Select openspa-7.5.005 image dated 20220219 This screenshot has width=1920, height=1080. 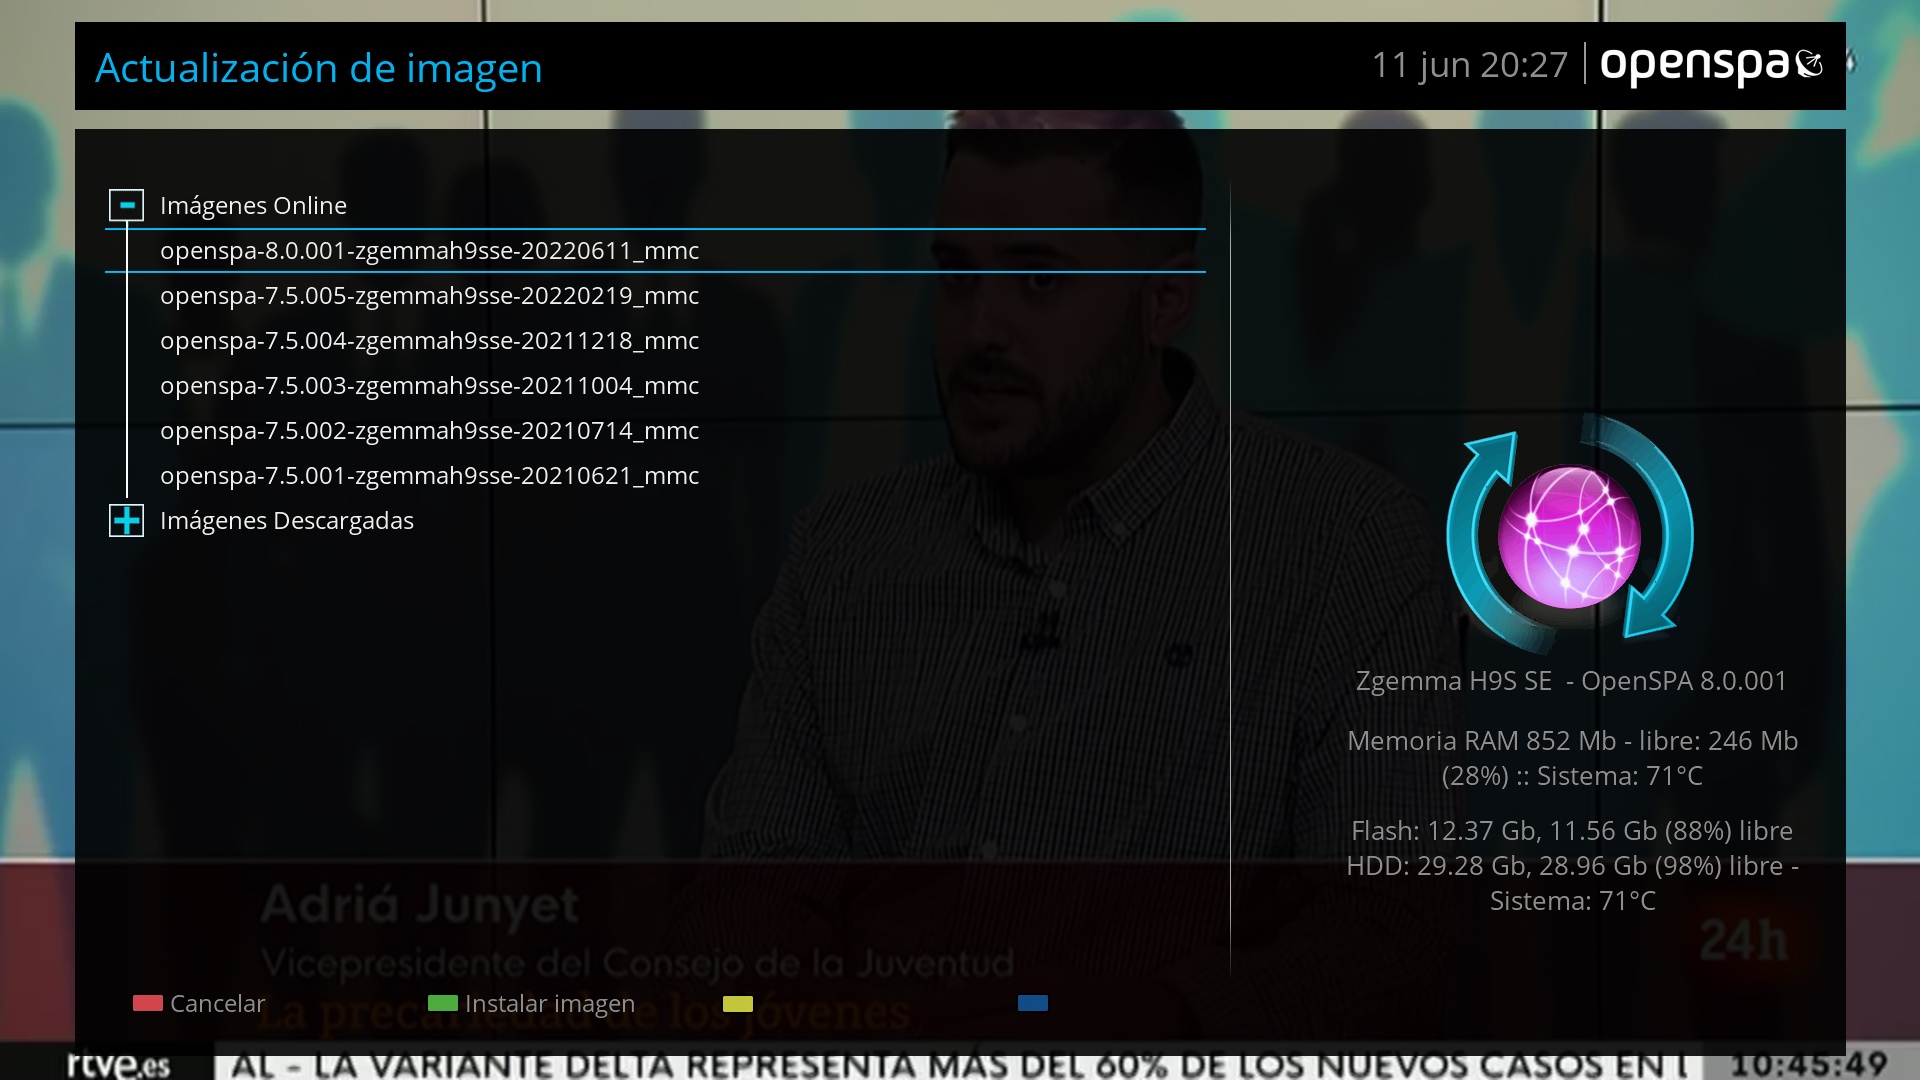429,296
